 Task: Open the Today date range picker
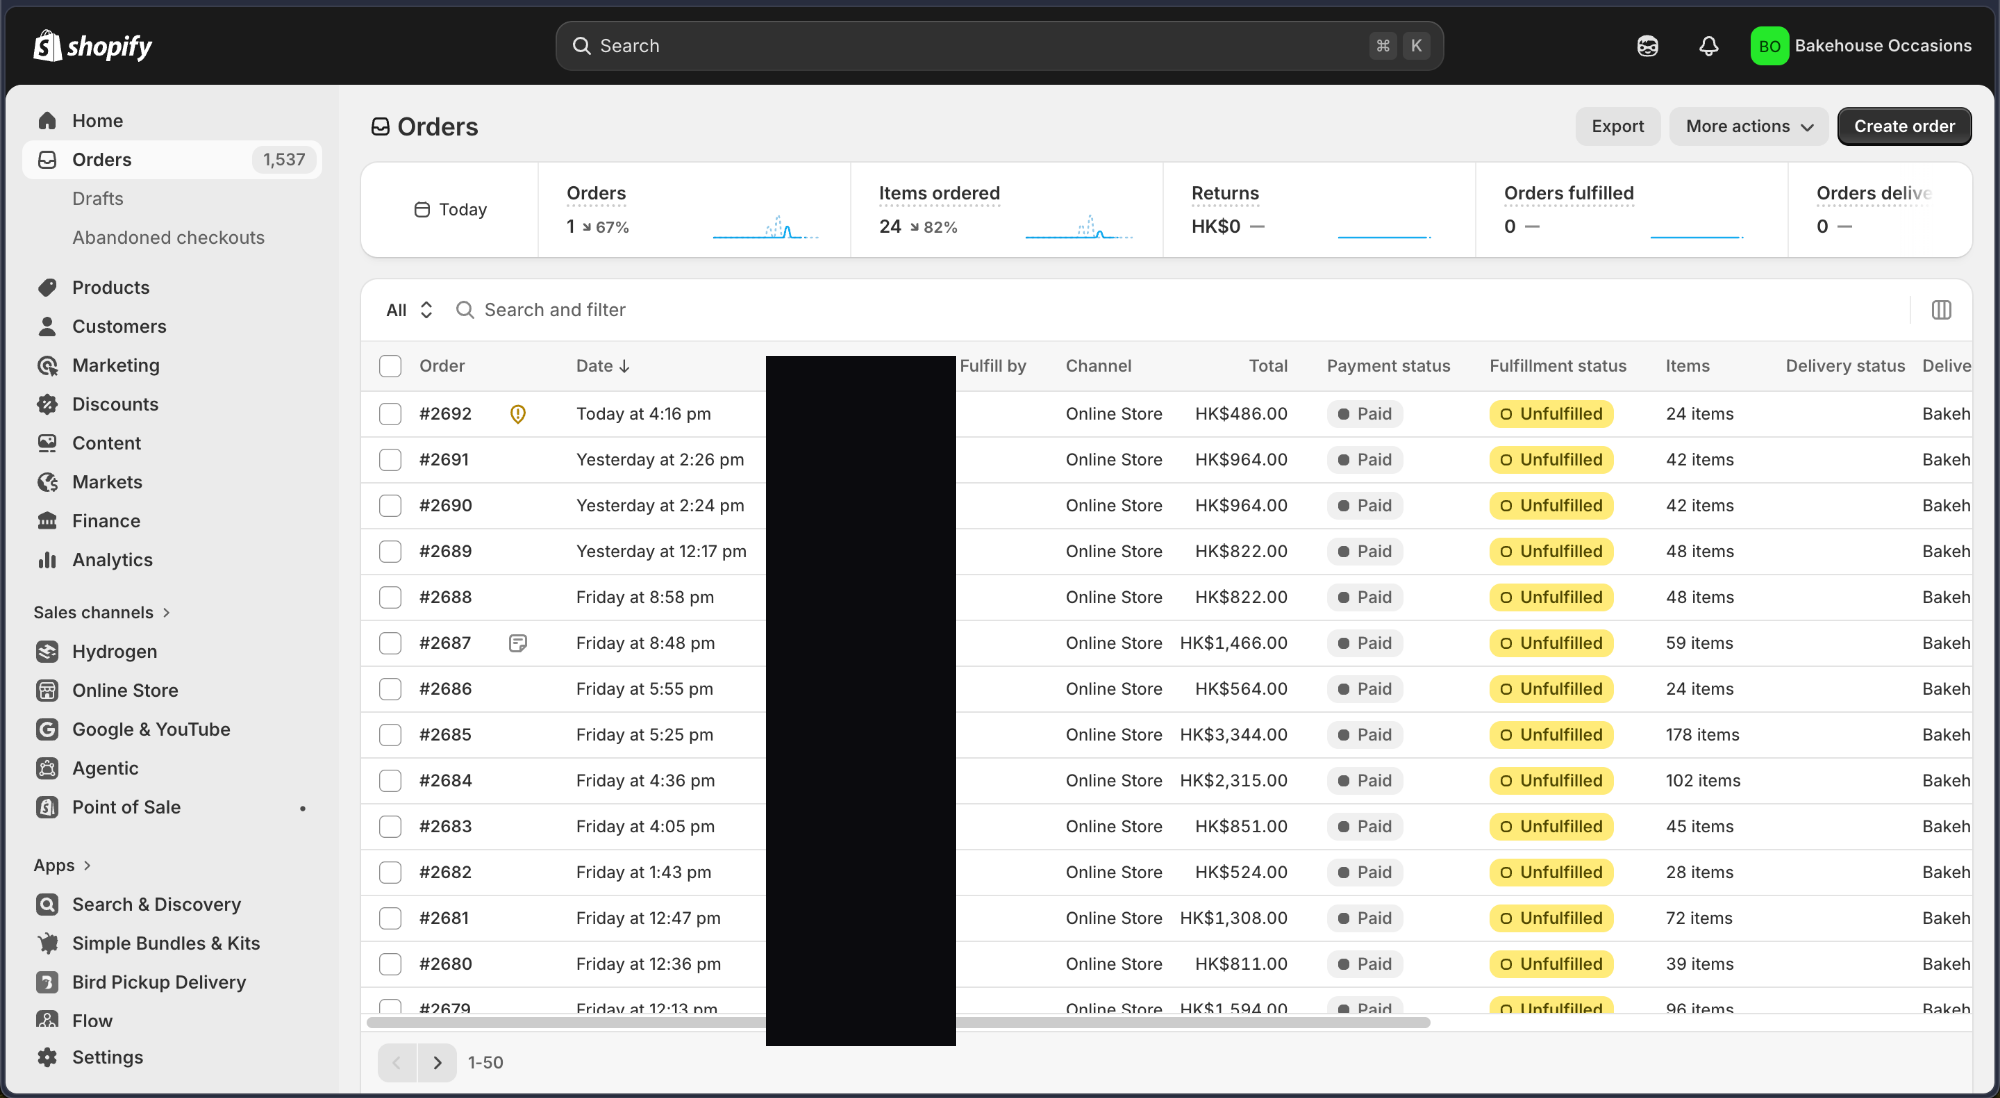coord(450,210)
